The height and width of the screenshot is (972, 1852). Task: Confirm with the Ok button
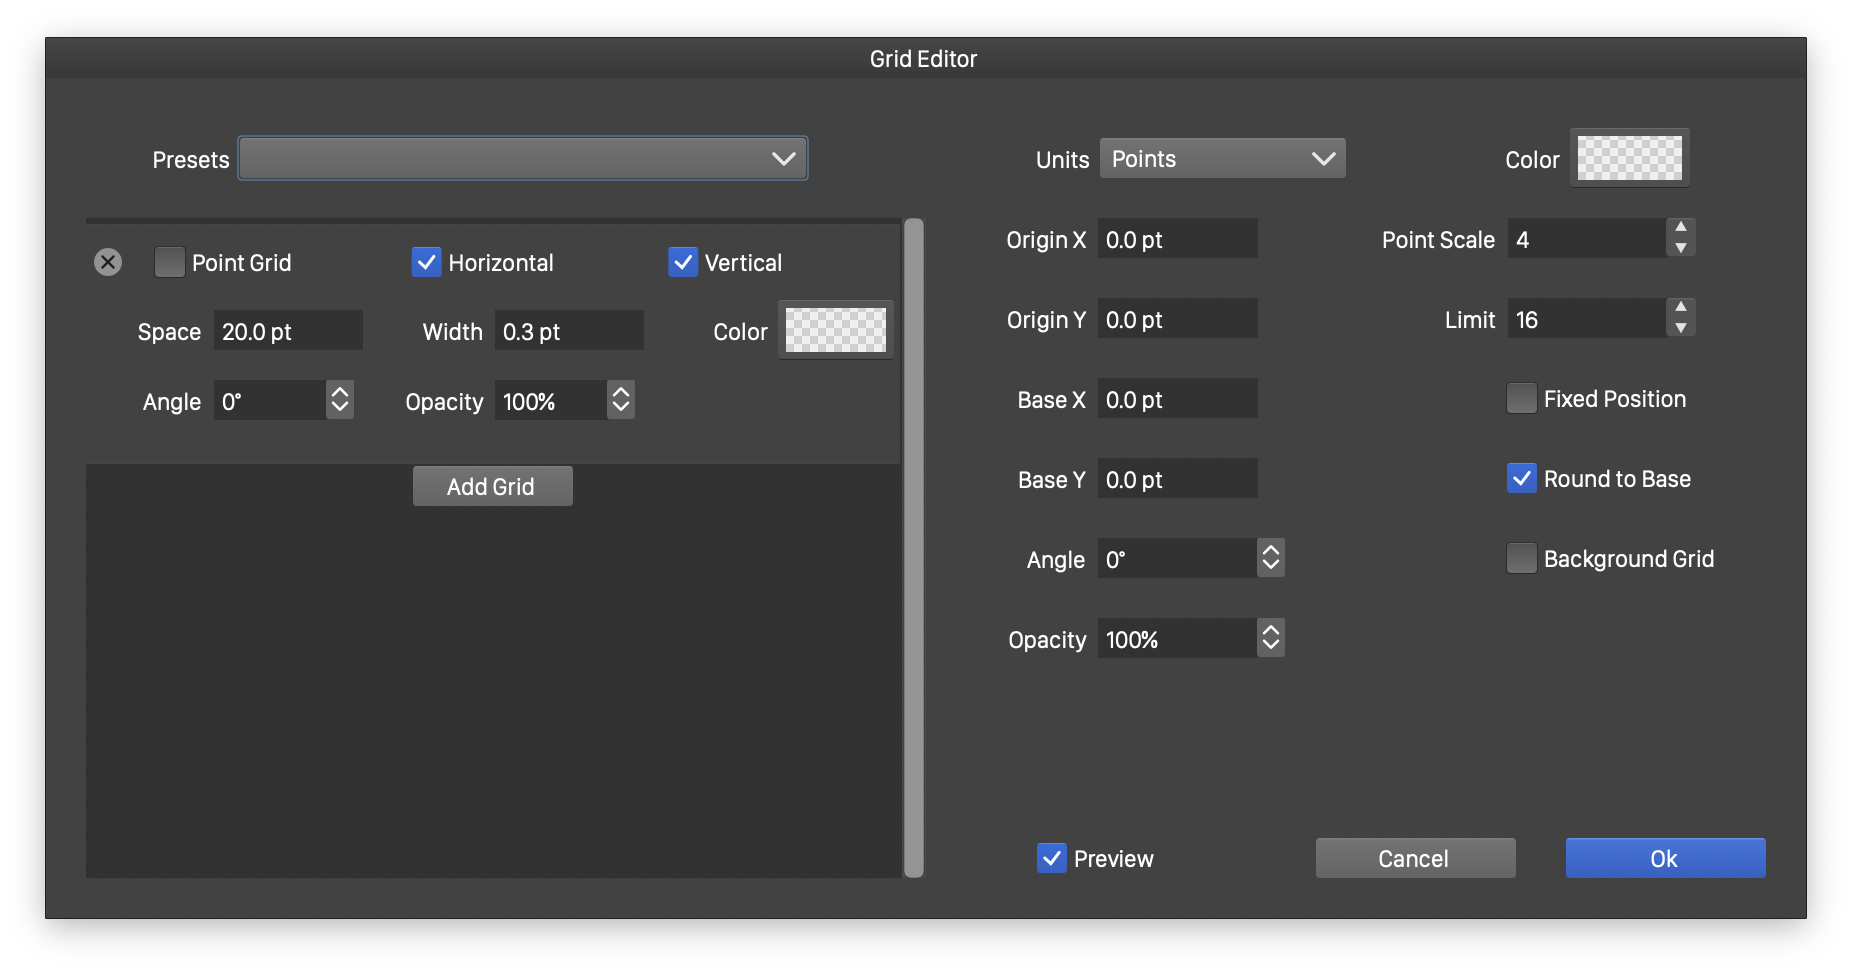[x=1665, y=858]
